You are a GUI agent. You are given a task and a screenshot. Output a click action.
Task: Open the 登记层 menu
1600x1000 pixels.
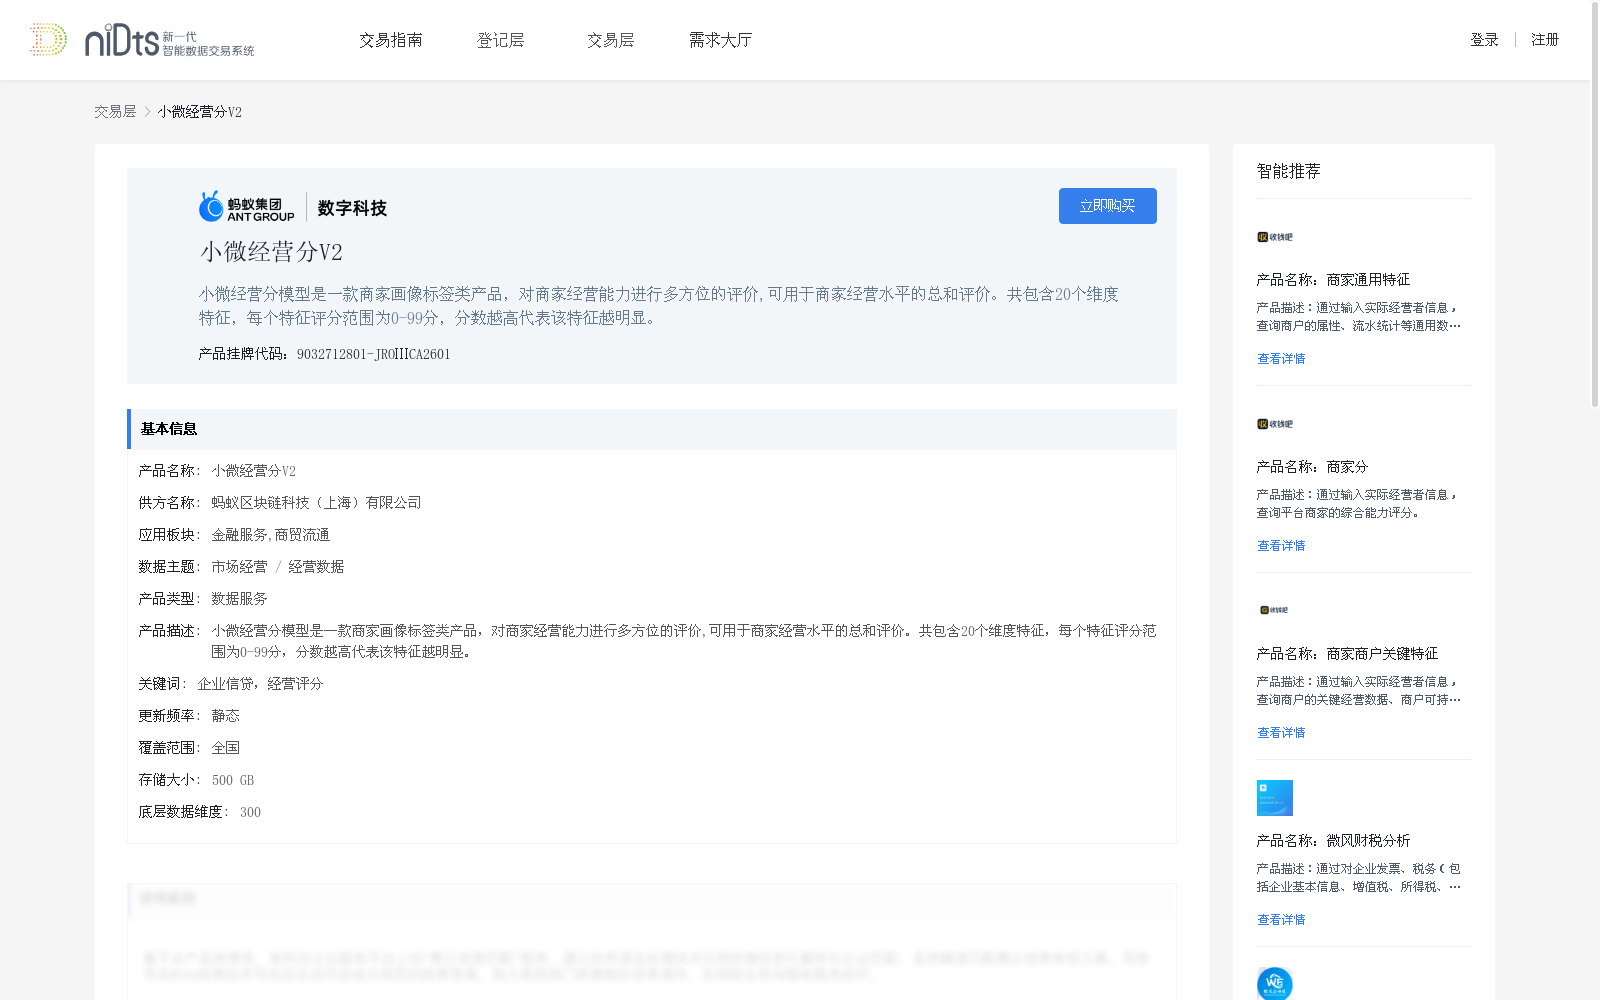click(501, 40)
